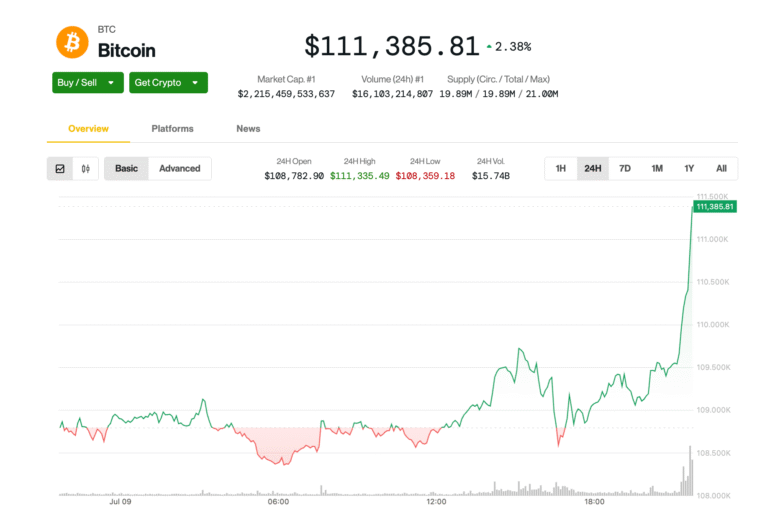This screenshot has height=508, width=770.
Task: Select the Basic chart mode
Action: coord(126,169)
